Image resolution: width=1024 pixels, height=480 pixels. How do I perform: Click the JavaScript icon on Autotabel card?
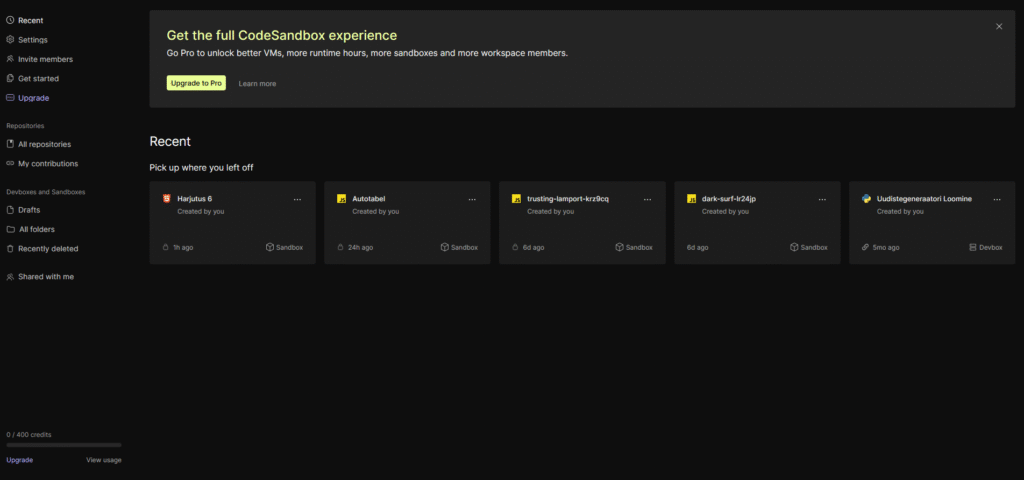342,199
